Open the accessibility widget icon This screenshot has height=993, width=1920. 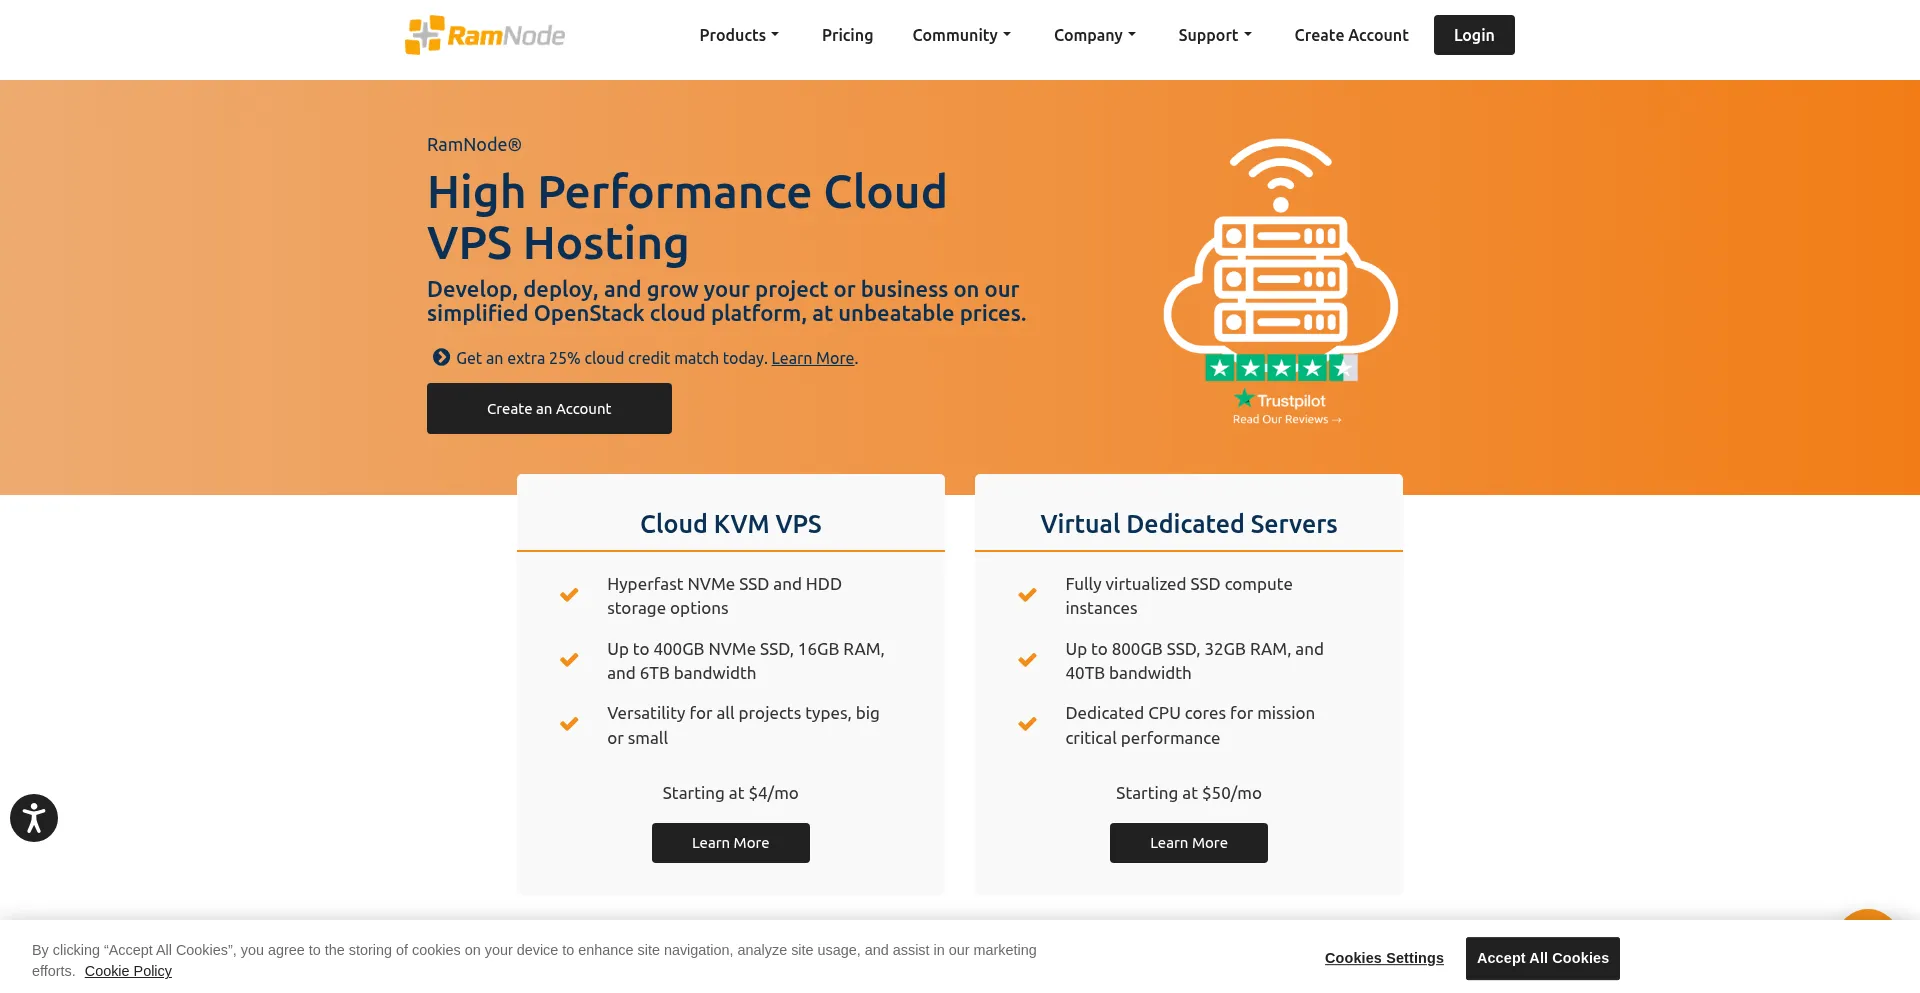[34, 818]
